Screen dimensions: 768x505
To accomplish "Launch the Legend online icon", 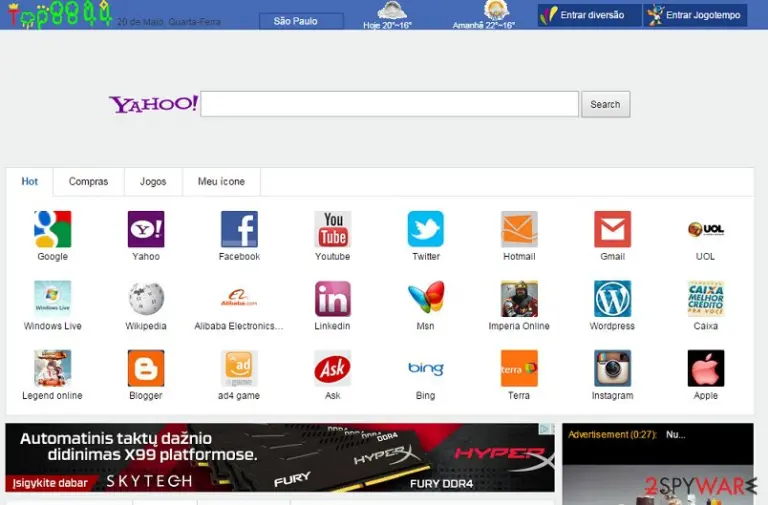I will pos(52,368).
